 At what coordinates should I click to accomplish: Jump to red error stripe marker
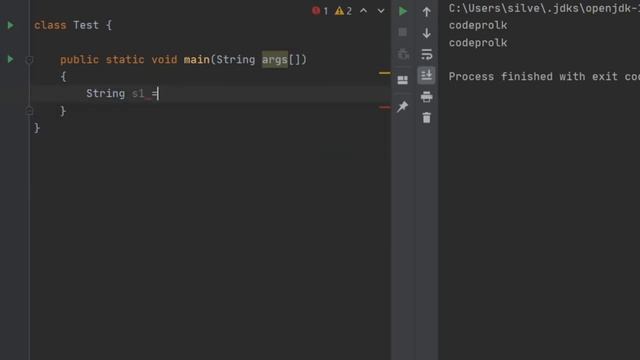coord(384,107)
